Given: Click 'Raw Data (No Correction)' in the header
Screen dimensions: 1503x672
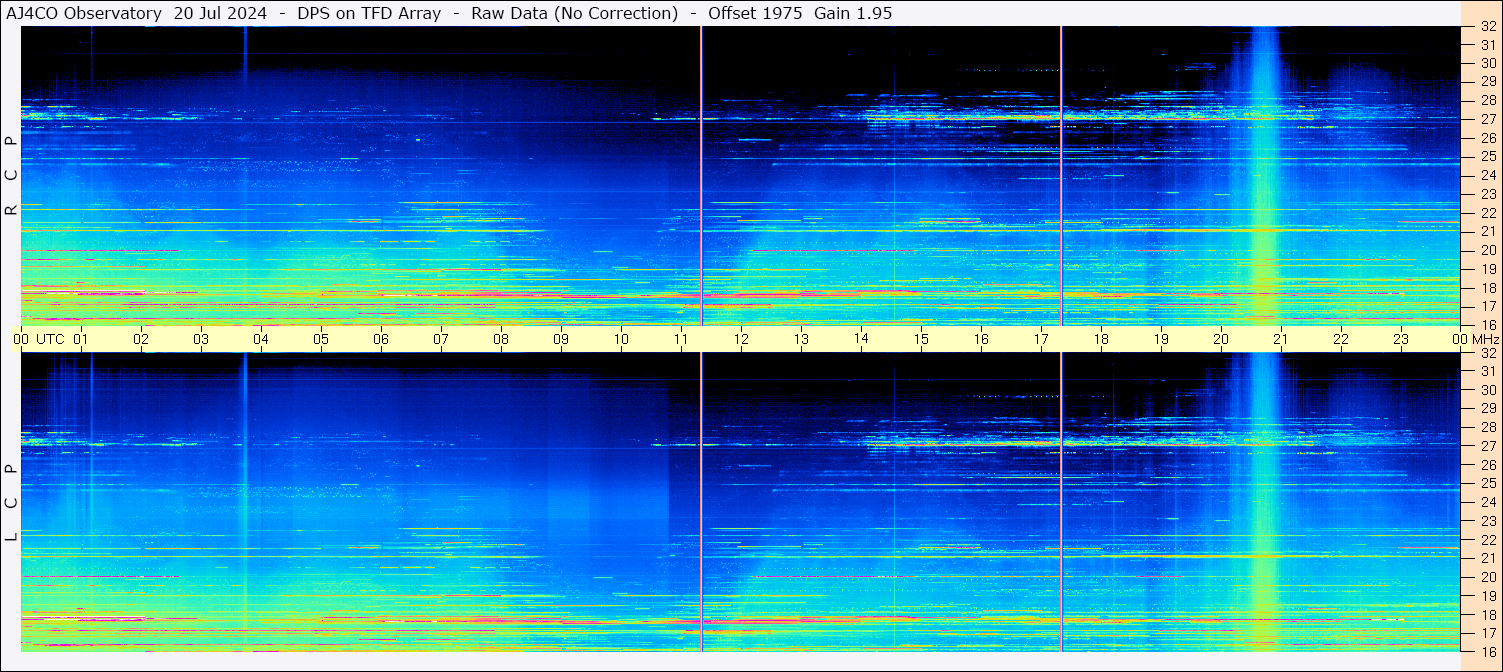Looking at the screenshot, I should point(575,13).
